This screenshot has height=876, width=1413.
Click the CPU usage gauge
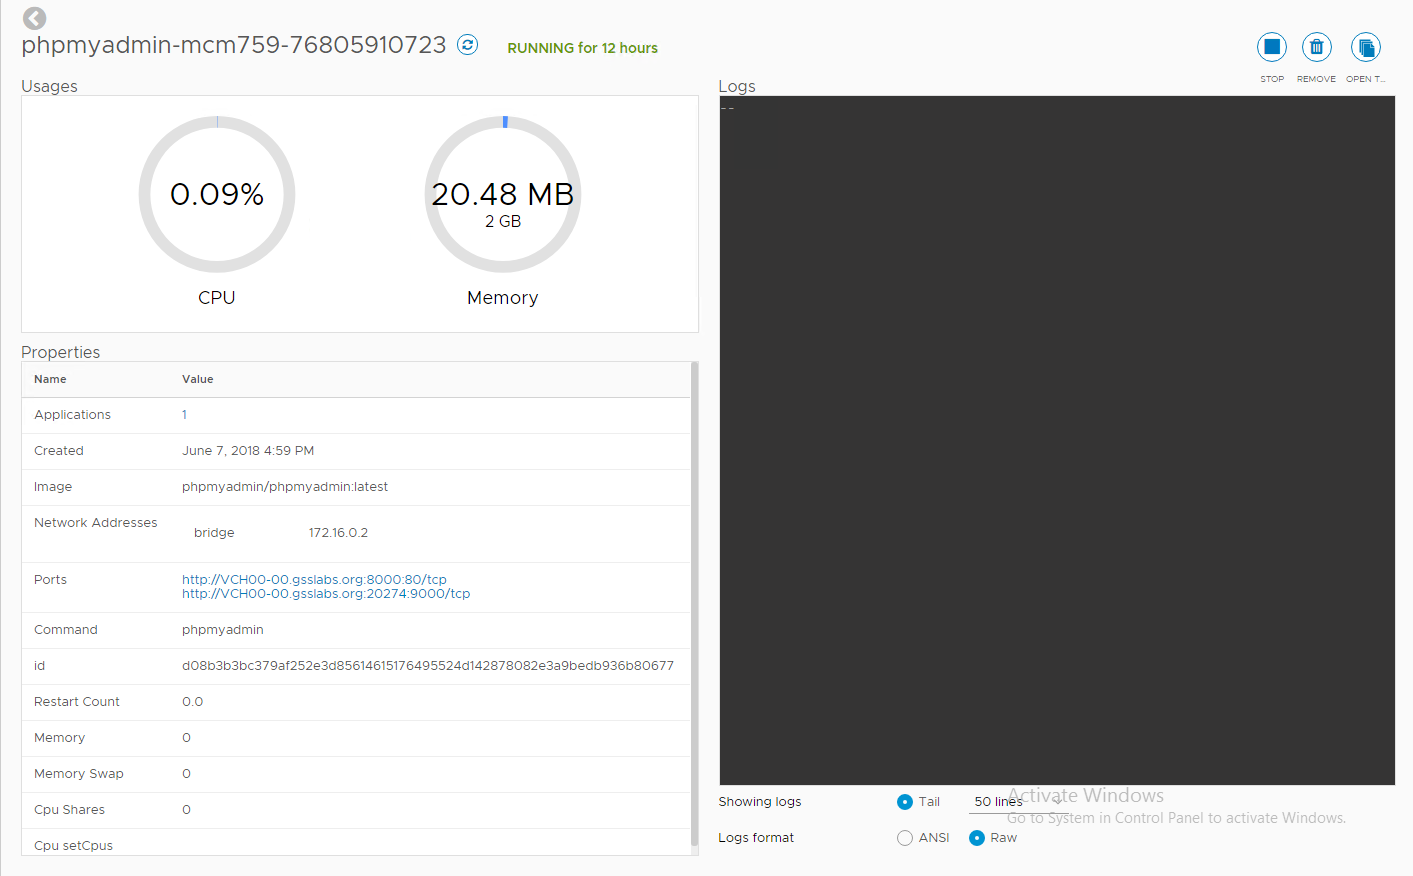(217, 194)
